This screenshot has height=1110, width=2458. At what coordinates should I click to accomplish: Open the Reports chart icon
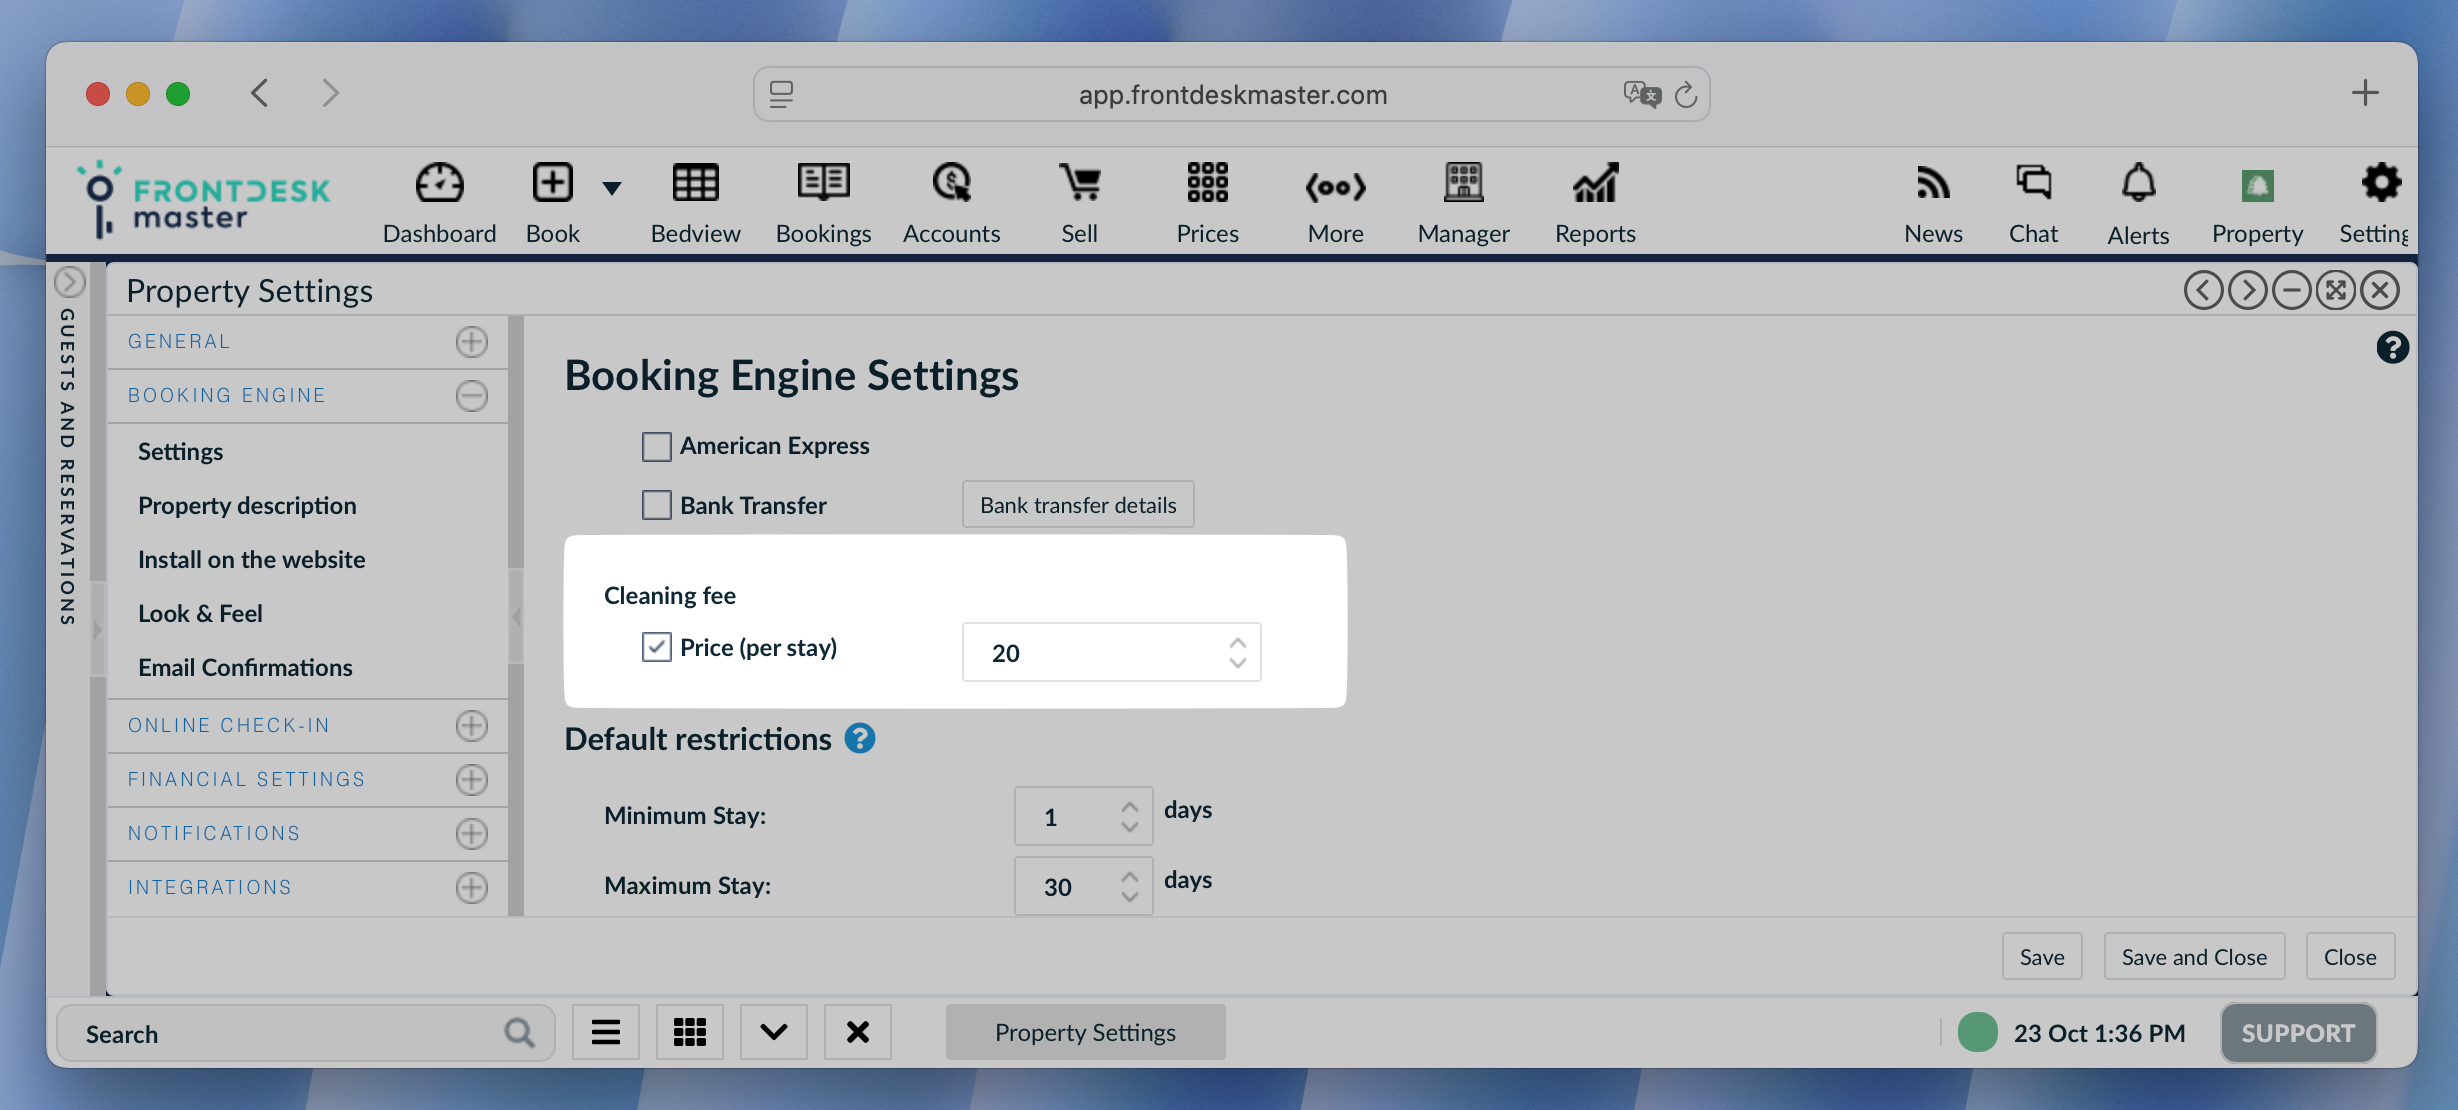[x=1595, y=184]
